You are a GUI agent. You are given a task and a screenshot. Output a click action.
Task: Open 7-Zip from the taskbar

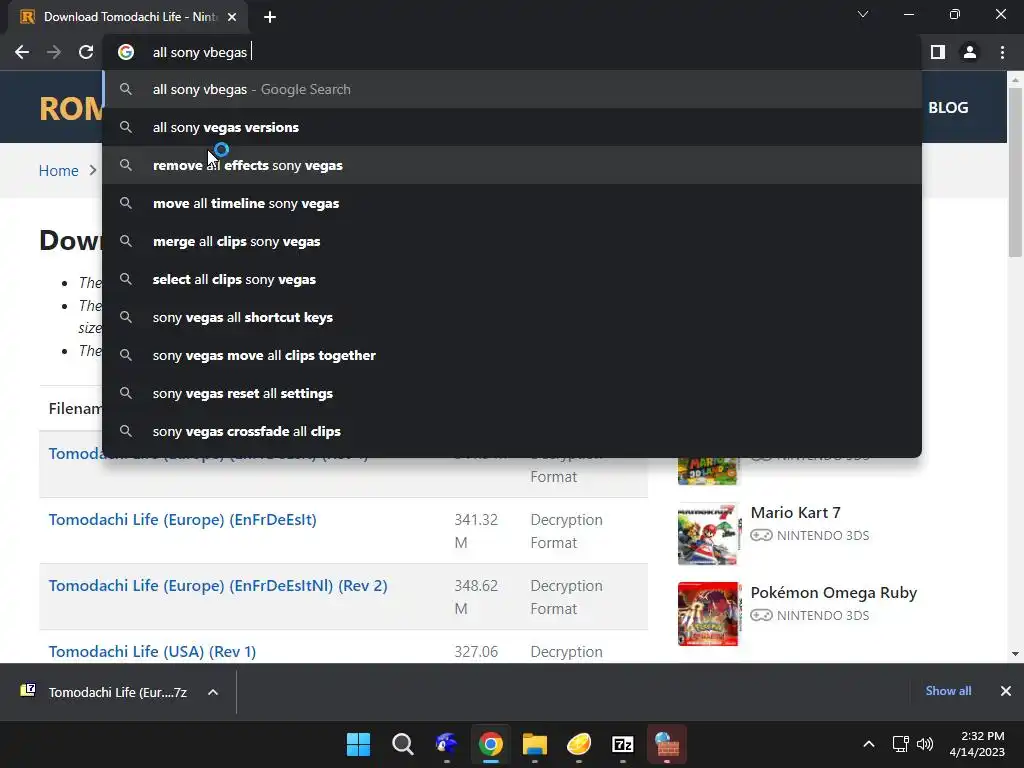(623, 744)
